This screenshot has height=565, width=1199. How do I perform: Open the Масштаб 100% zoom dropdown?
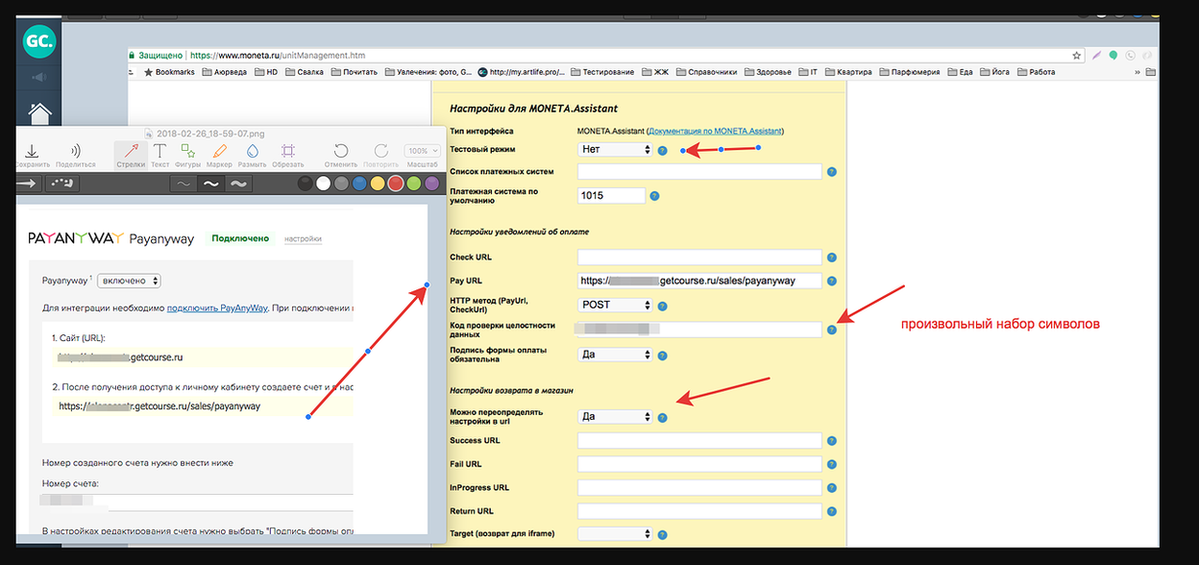[x=422, y=151]
